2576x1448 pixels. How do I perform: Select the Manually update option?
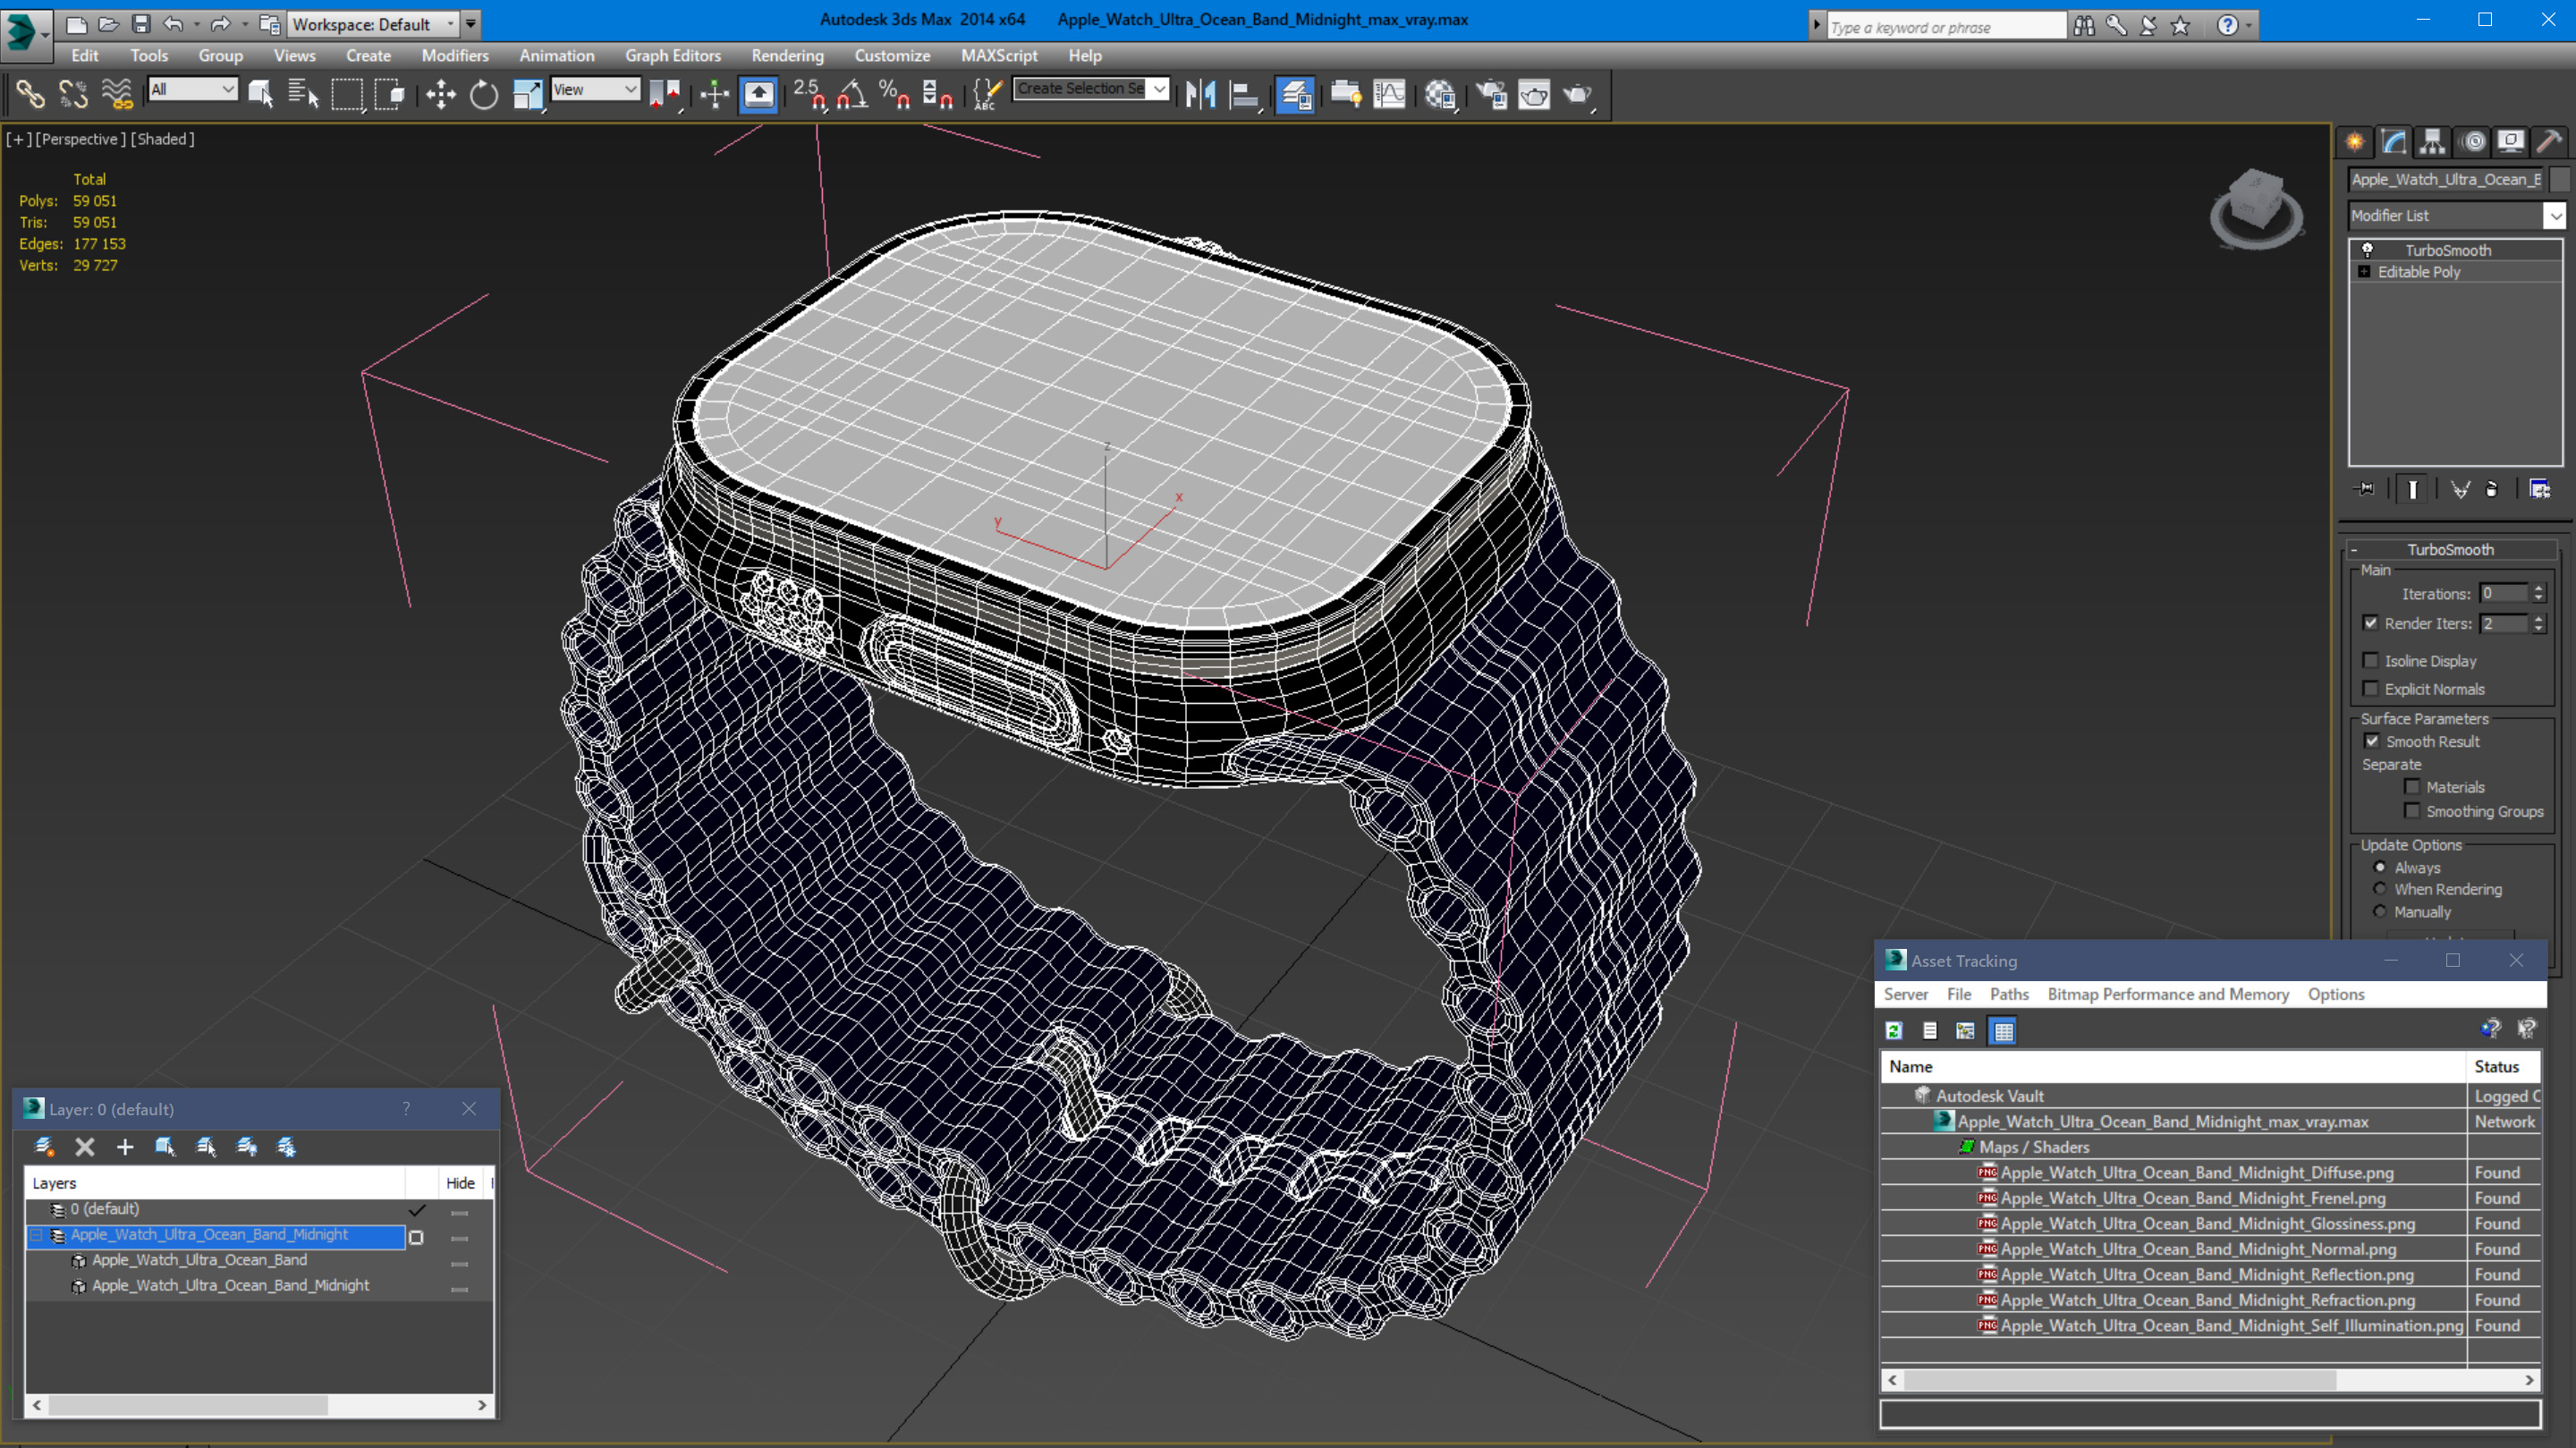[x=2380, y=911]
